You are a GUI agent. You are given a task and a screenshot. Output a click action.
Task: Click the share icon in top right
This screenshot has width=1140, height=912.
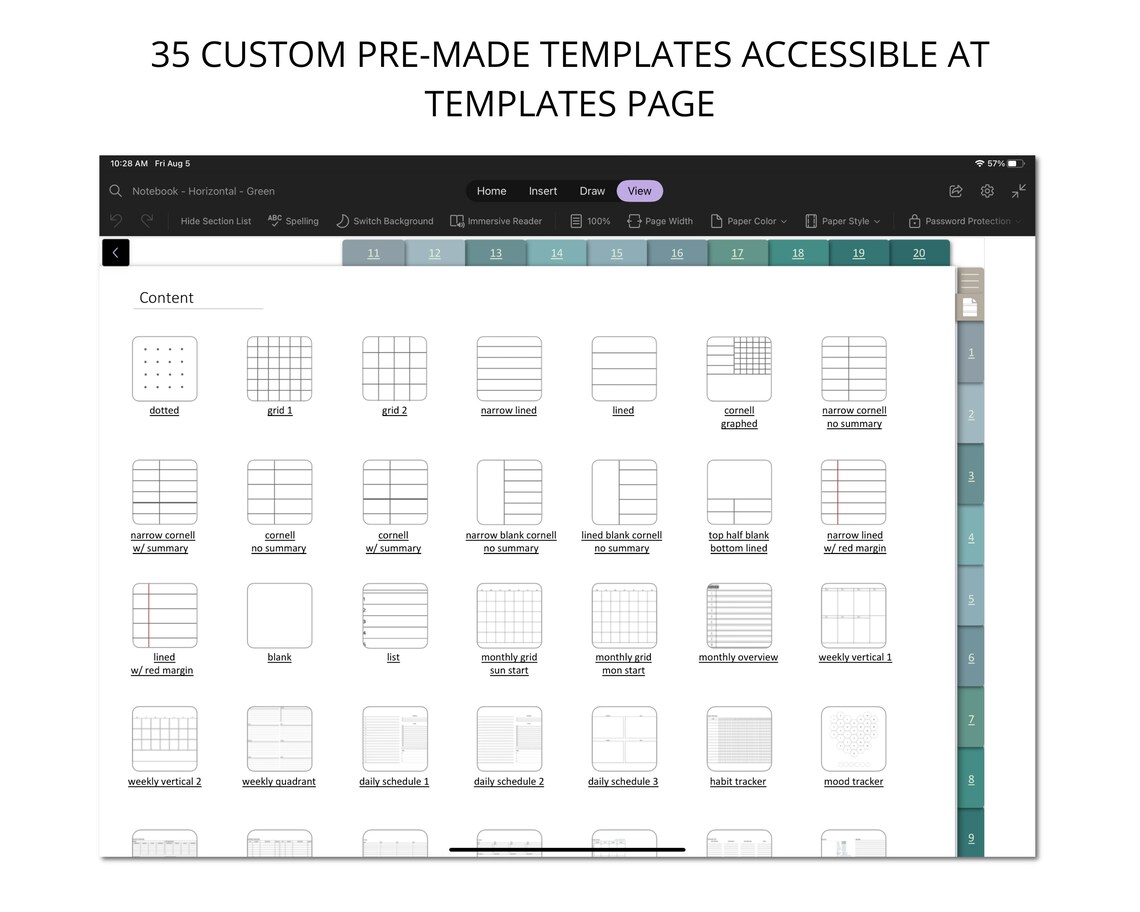pos(955,190)
